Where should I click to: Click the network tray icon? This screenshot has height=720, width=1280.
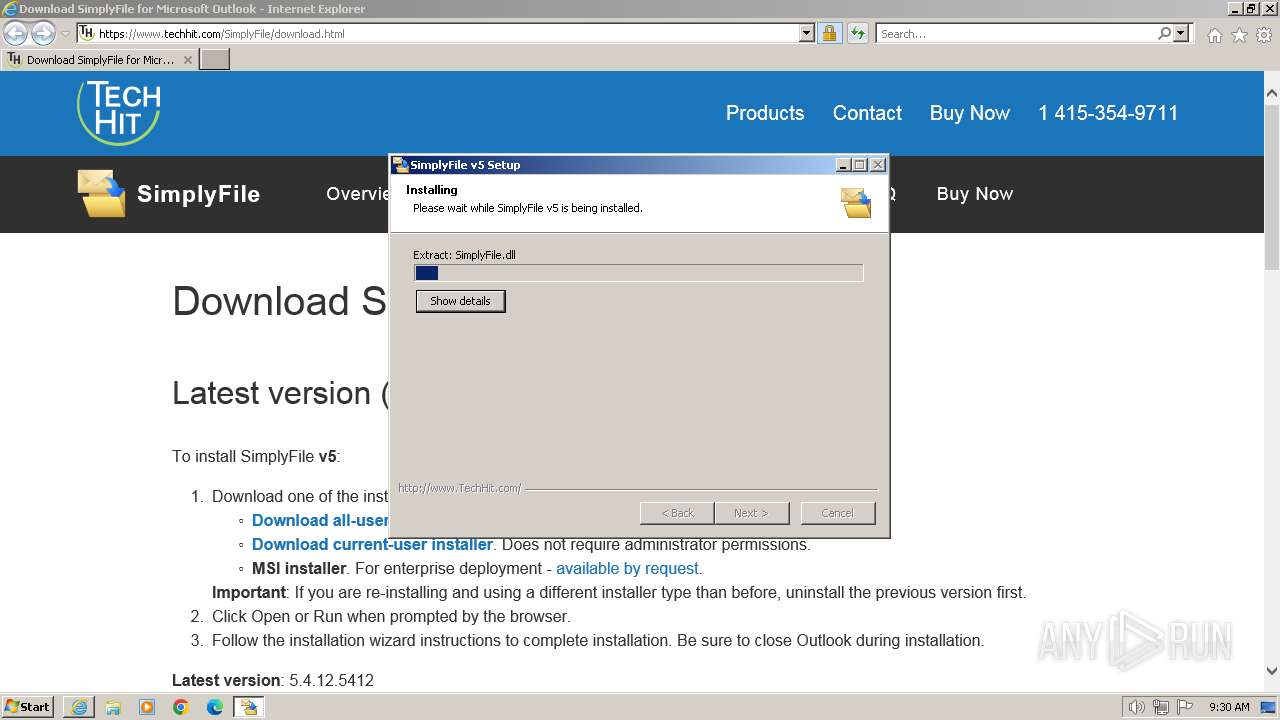point(1161,707)
